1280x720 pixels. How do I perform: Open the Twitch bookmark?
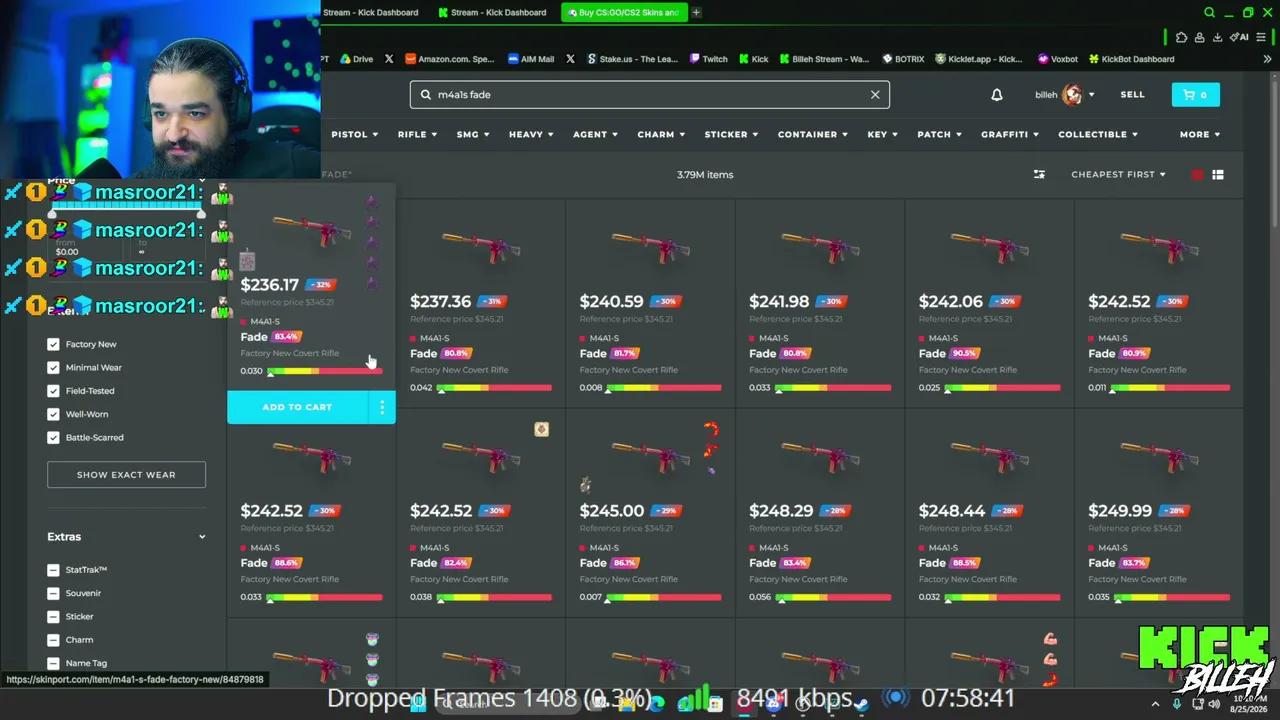[708, 59]
